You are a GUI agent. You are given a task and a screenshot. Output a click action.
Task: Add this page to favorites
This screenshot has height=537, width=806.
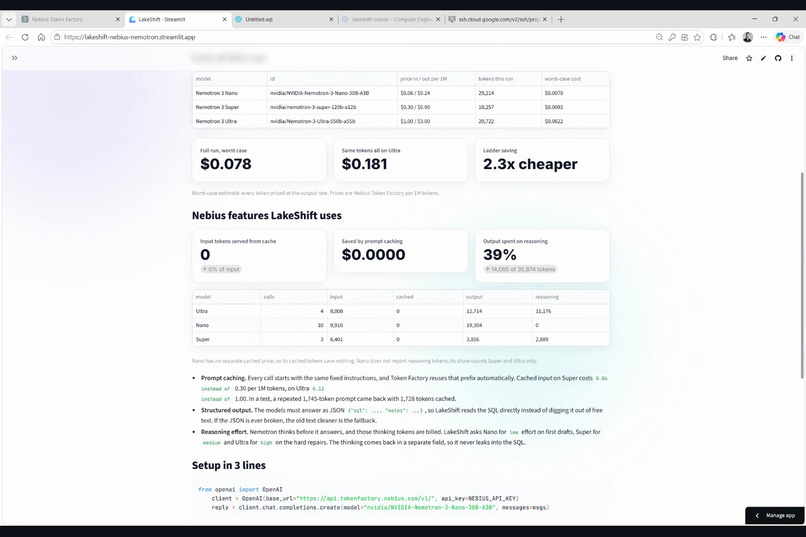[697, 37]
